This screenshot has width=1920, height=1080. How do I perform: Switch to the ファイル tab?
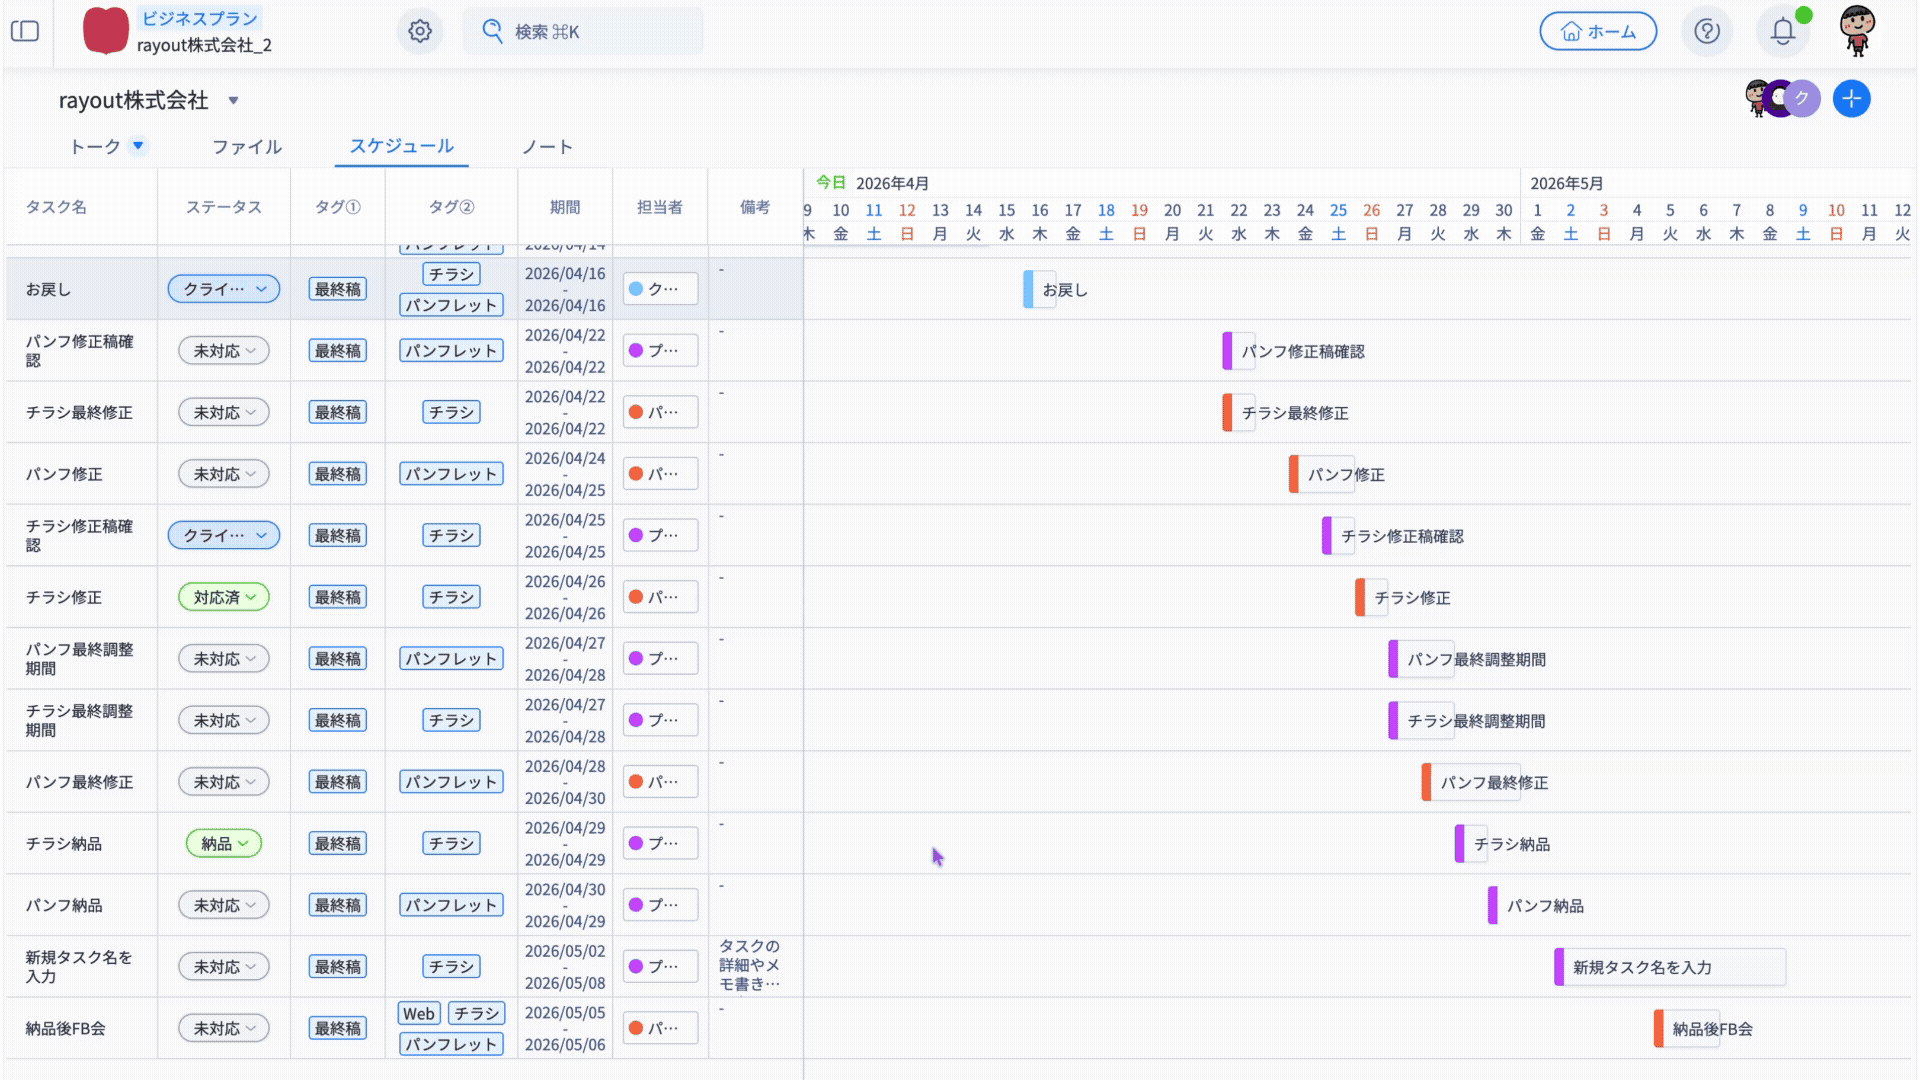point(247,147)
